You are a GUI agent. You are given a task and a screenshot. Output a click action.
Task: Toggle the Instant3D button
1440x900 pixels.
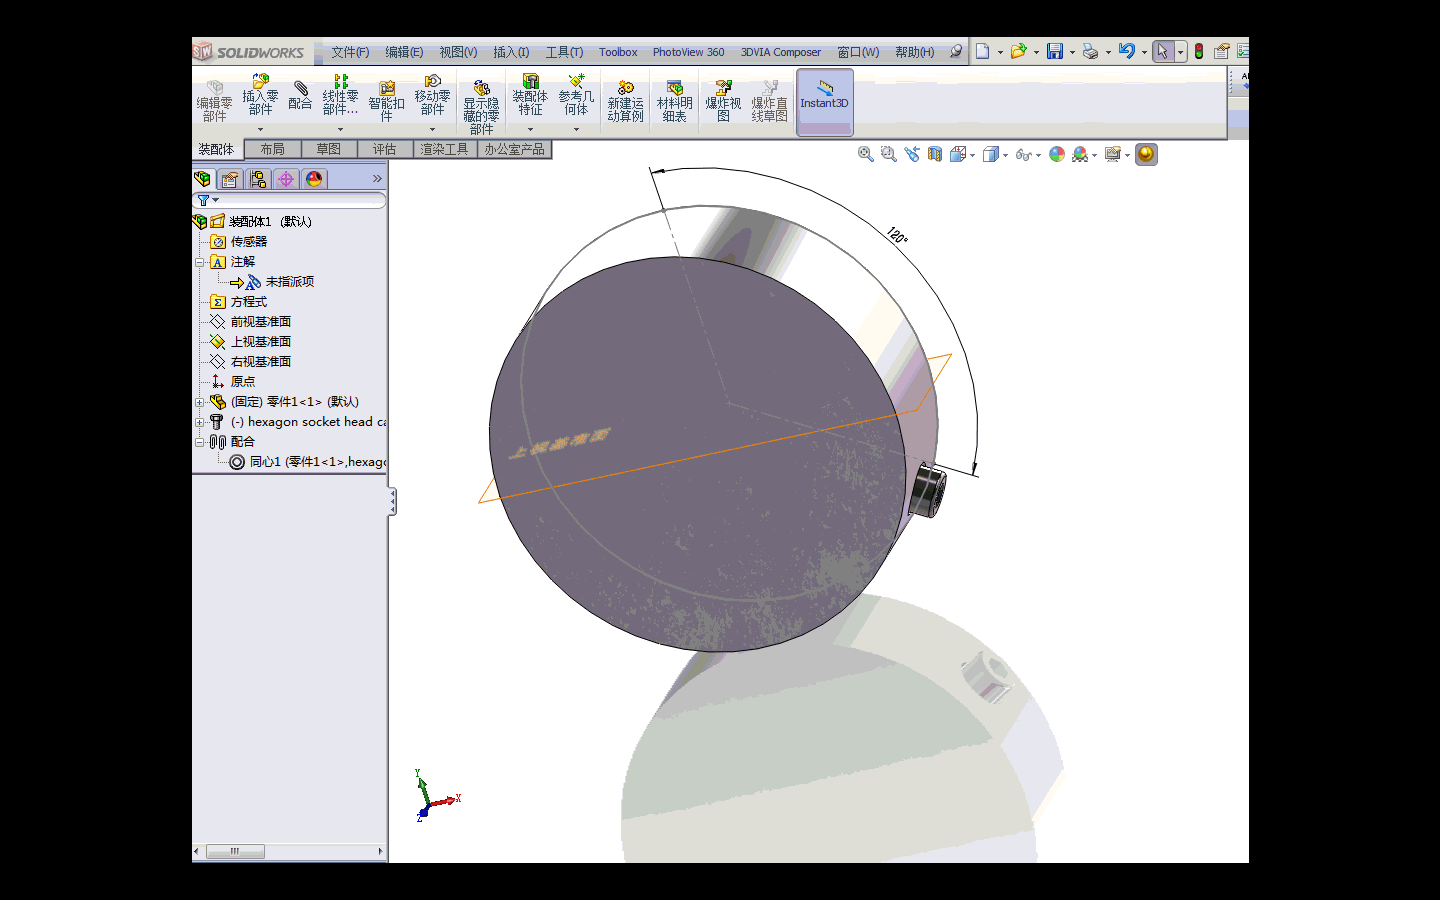click(824, 101)
